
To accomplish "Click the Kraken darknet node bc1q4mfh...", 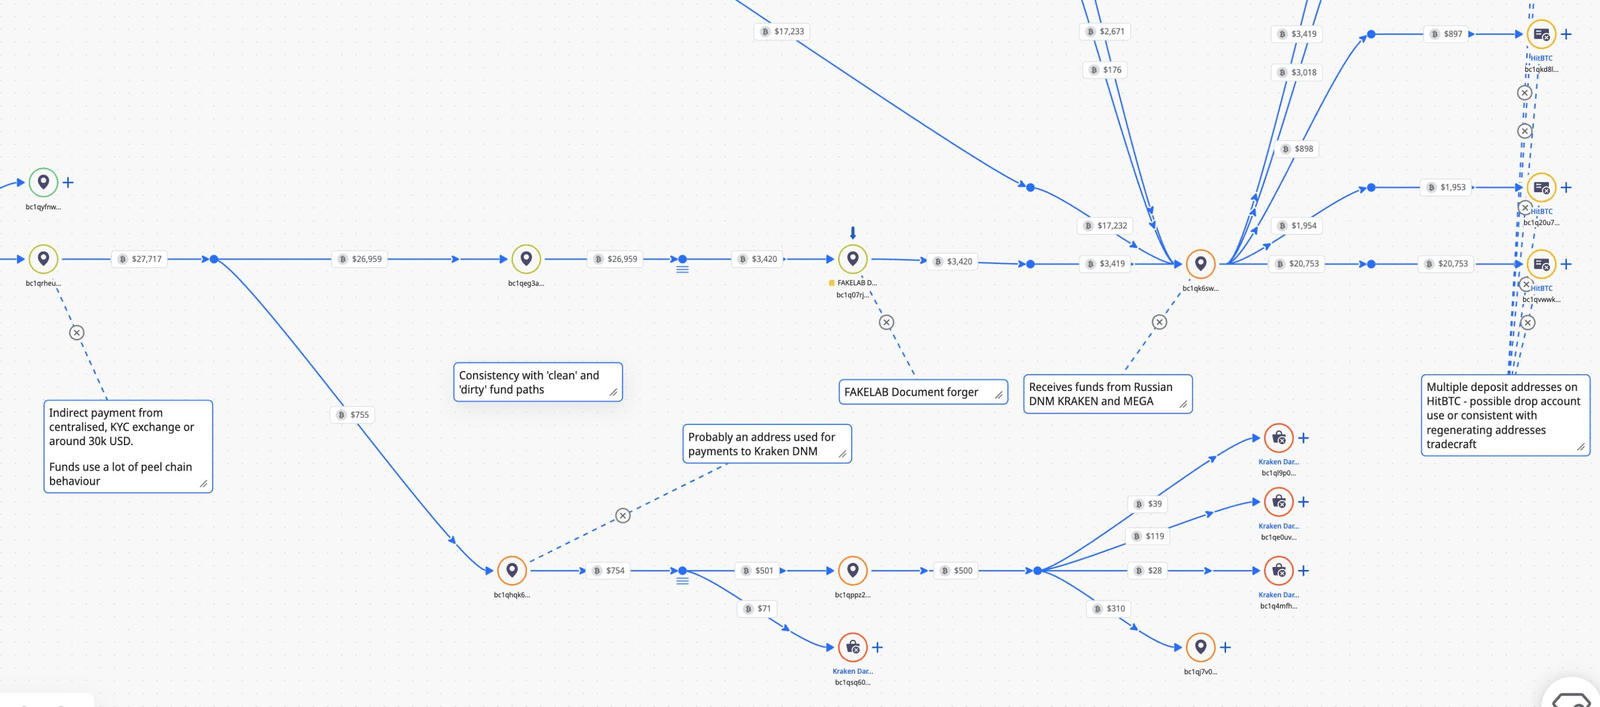I will pyautogui.click(x=1278, y=570).
